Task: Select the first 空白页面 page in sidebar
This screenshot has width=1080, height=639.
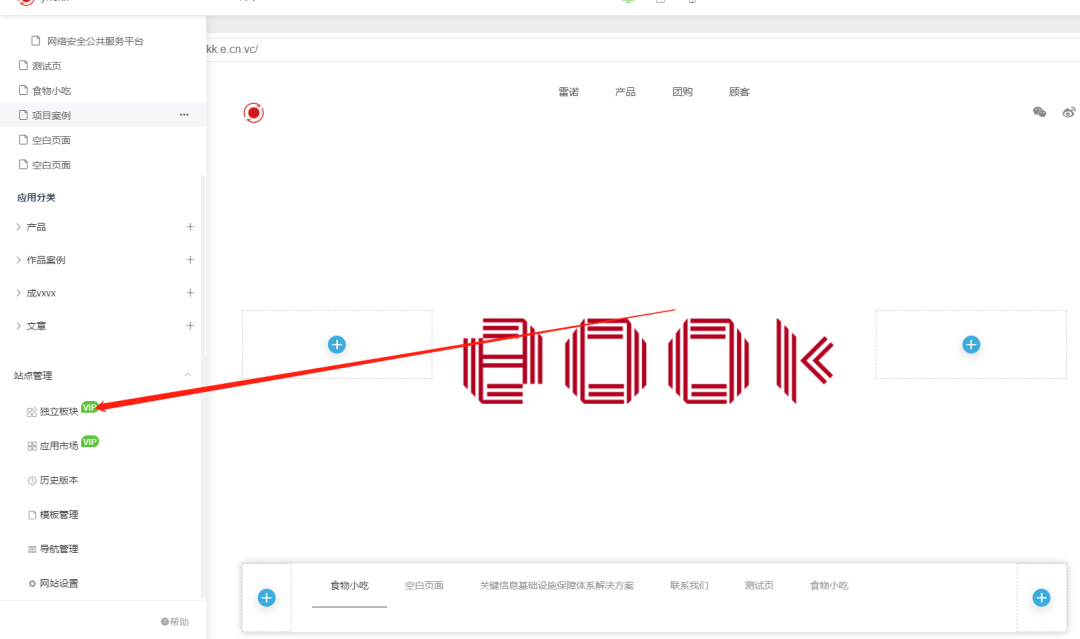Action: [x=51, y=140]
